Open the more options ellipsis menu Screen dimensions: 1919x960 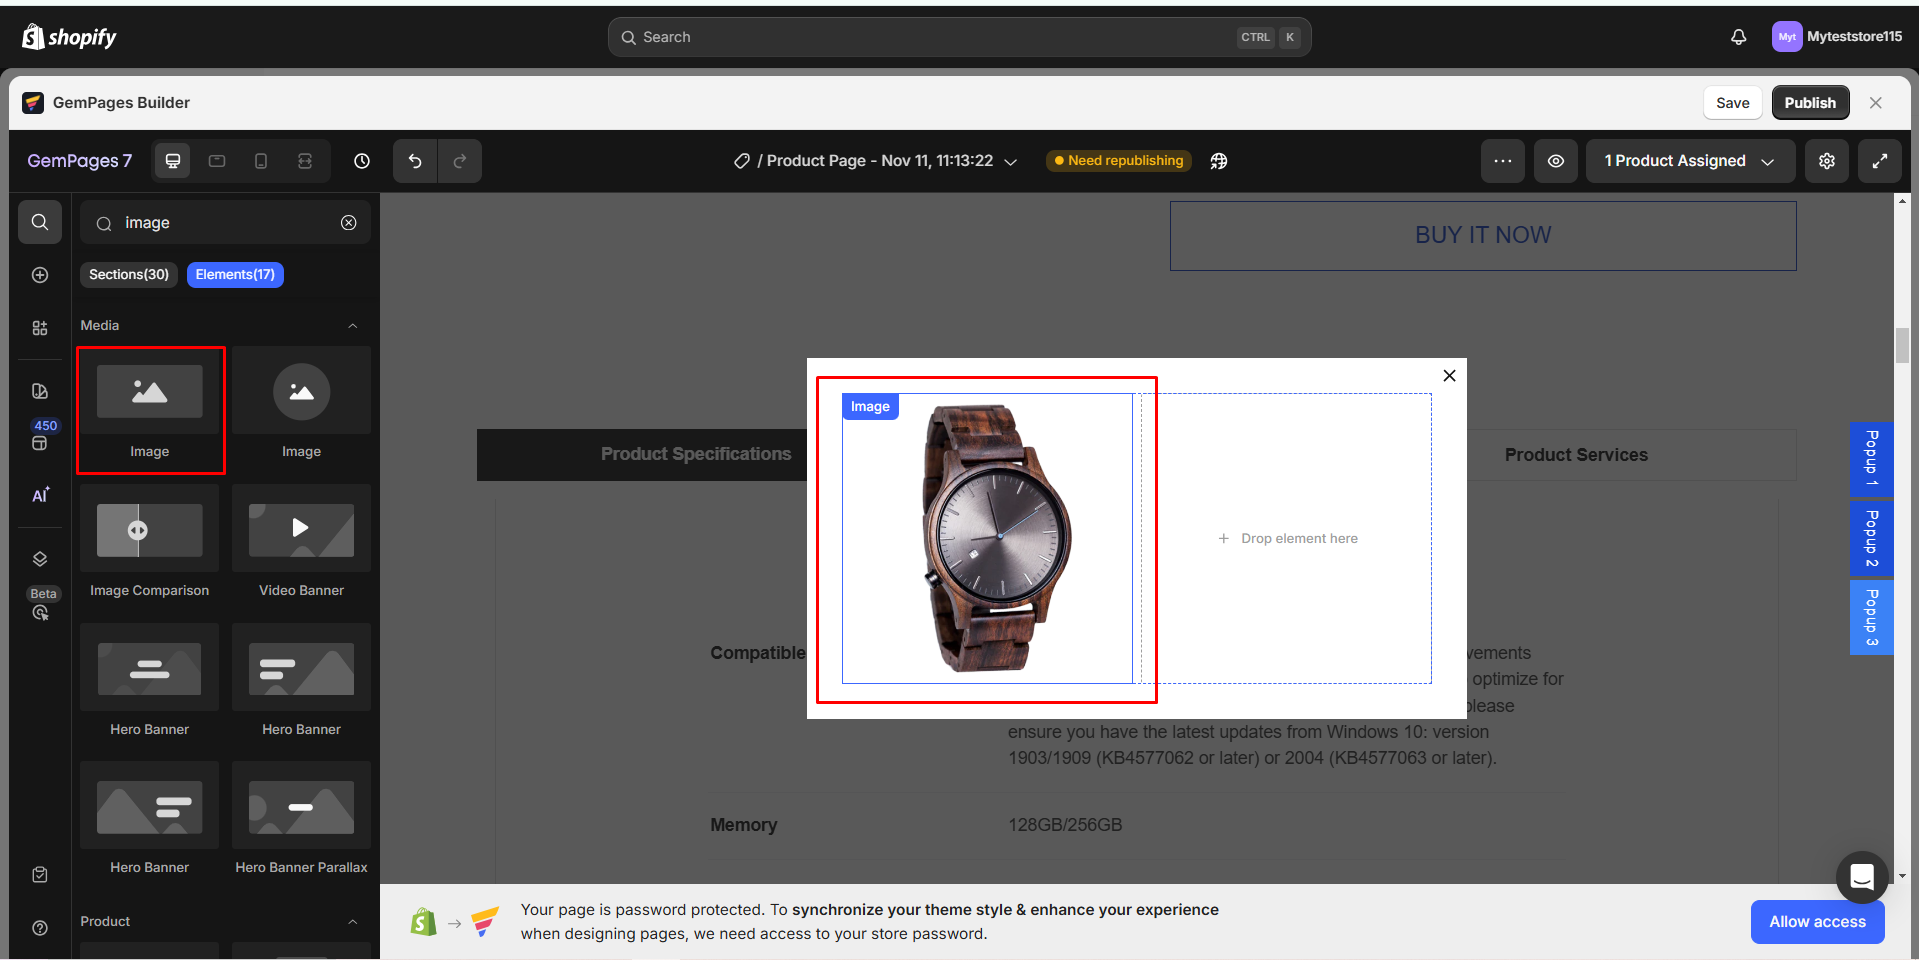1503,161
